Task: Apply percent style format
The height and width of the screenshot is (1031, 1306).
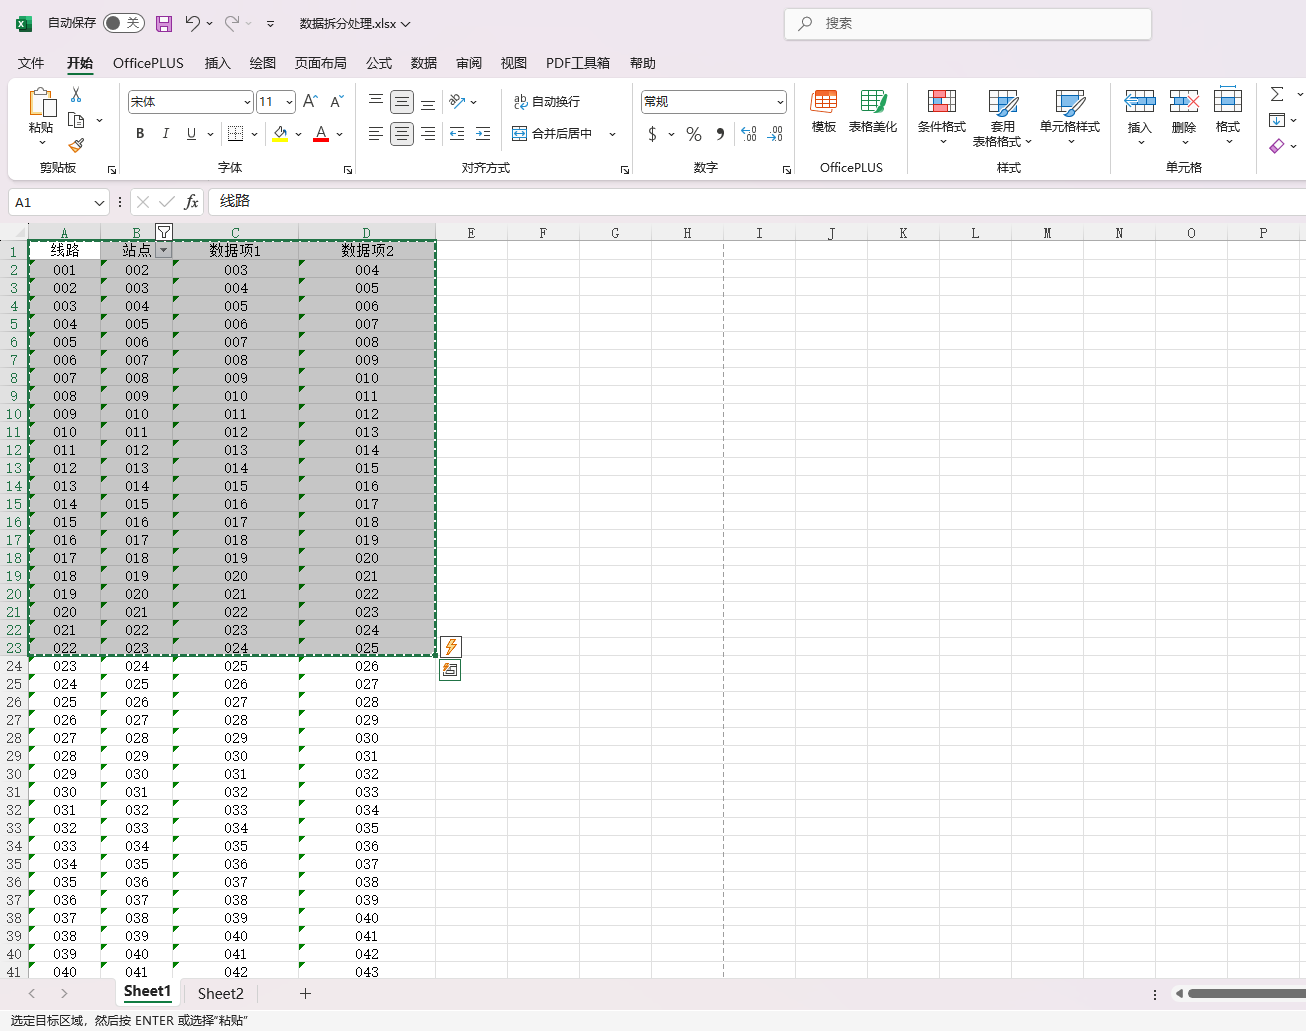Action: pyautogui.click(x=694, y=134)
